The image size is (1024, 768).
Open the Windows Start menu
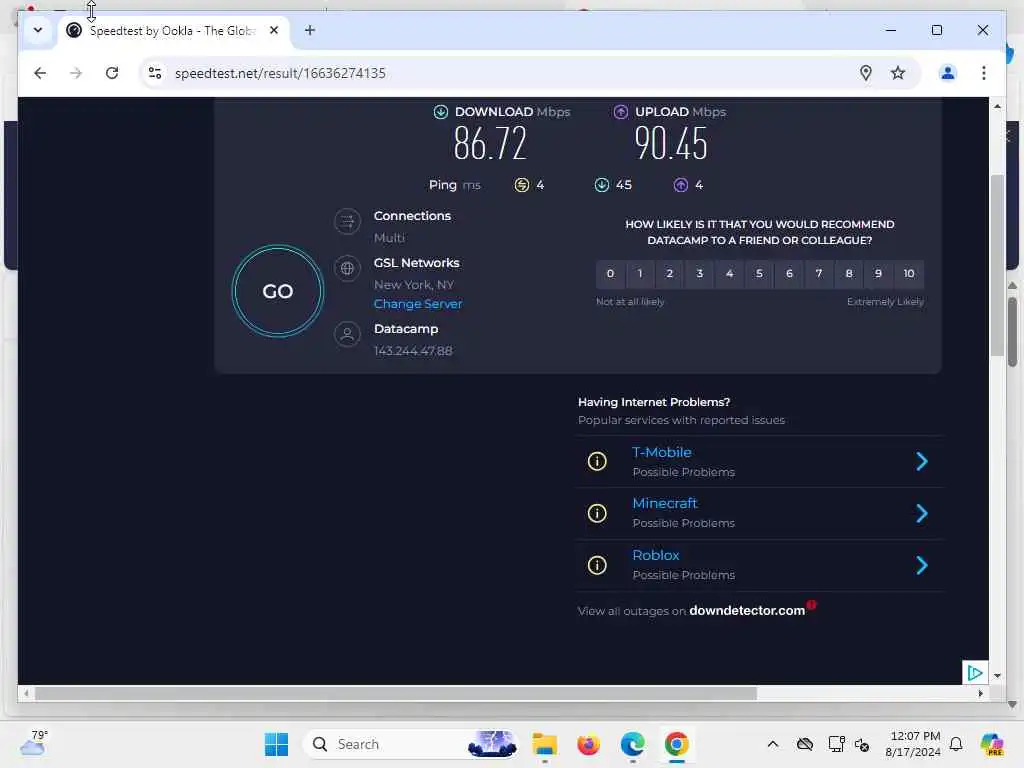[276, 744]
